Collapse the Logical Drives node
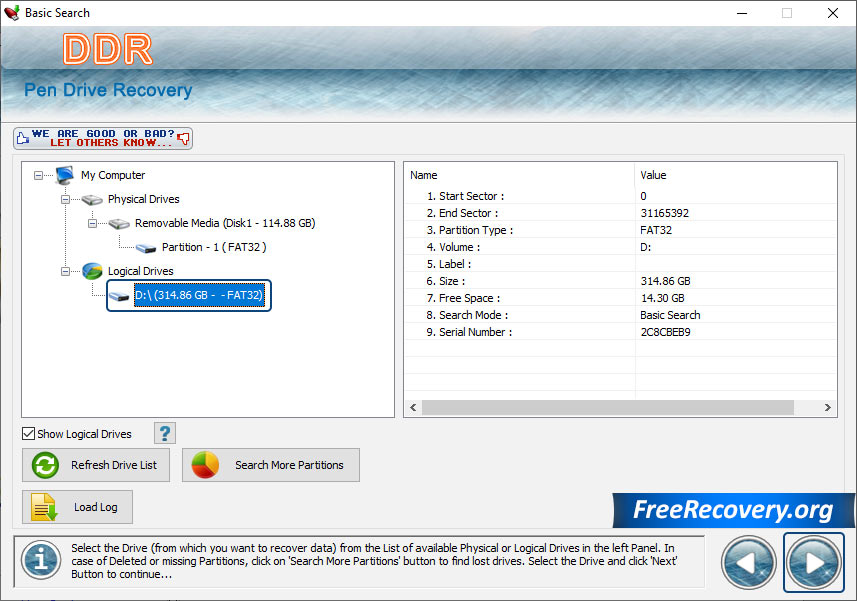The height and width of the screenshot is (601, 857). [65, 272]
